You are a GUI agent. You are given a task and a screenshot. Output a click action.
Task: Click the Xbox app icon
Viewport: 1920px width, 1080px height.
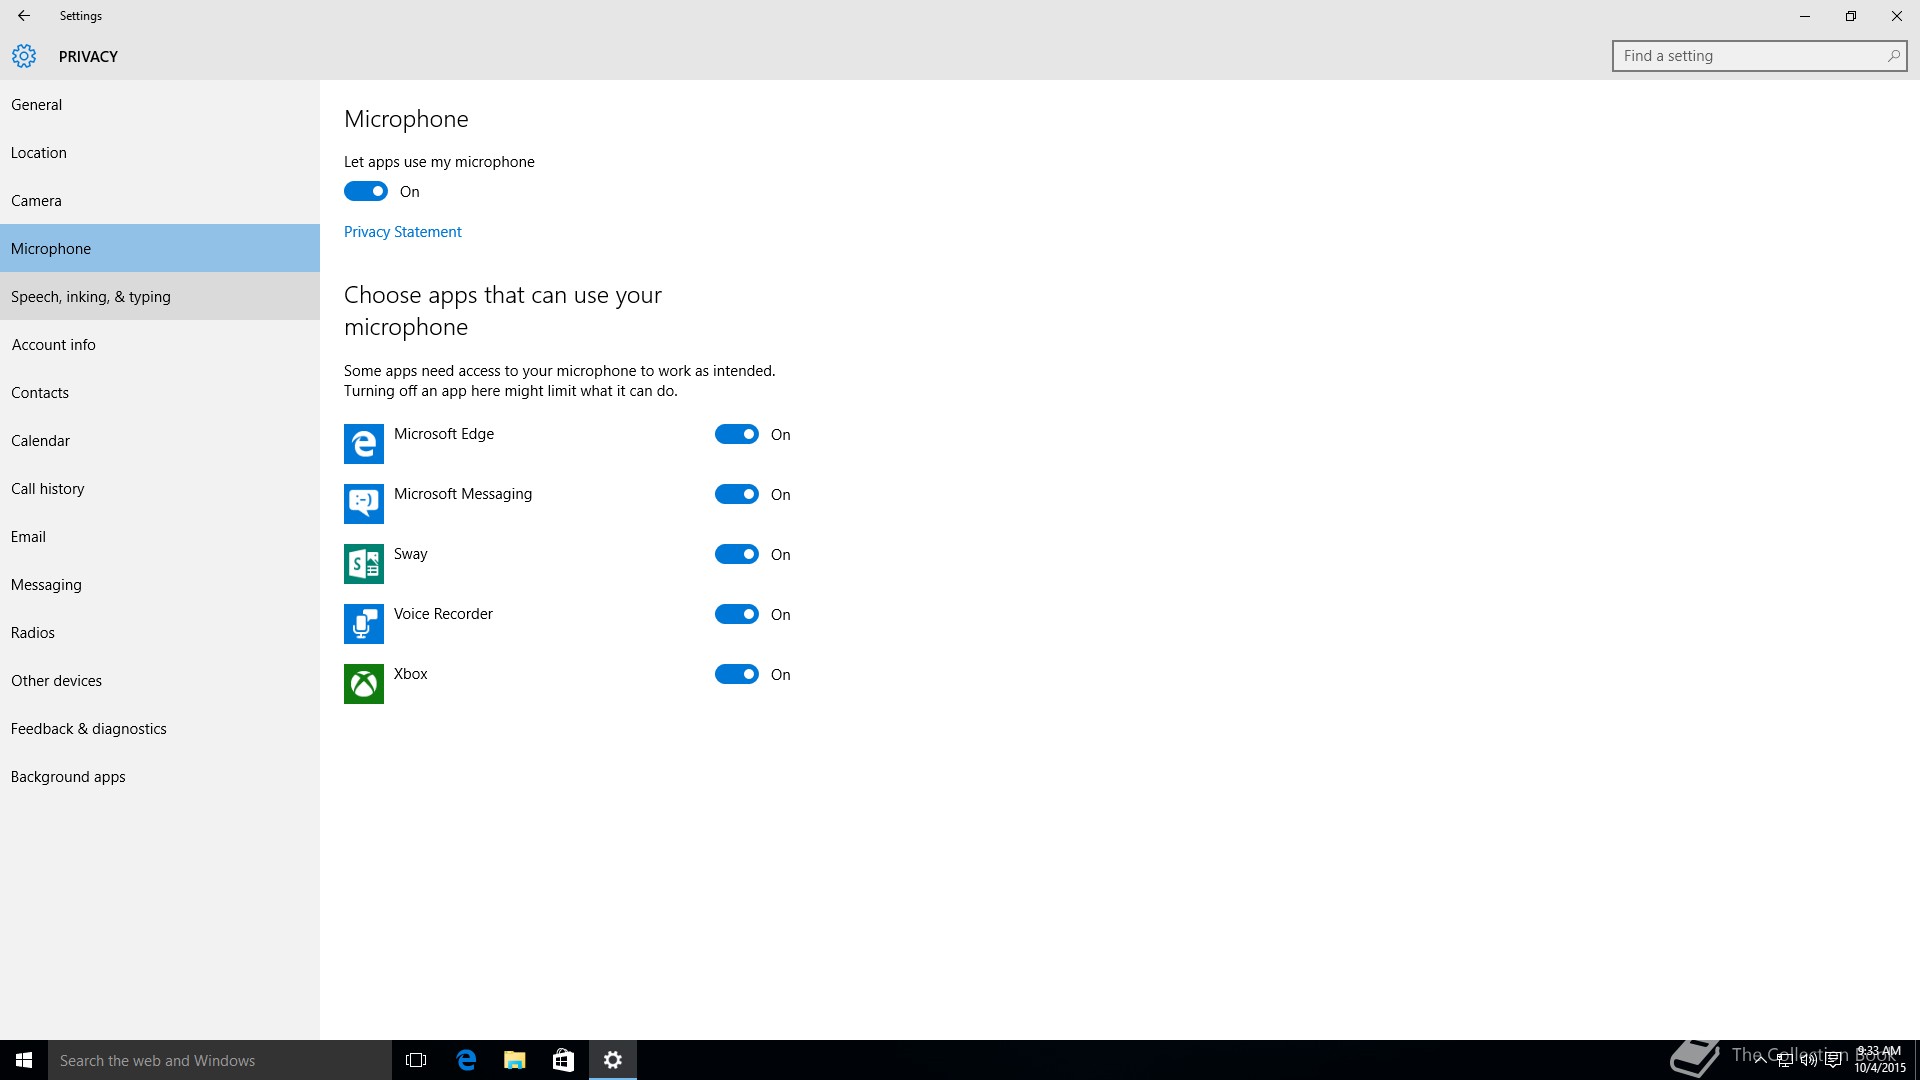point(364,684)
